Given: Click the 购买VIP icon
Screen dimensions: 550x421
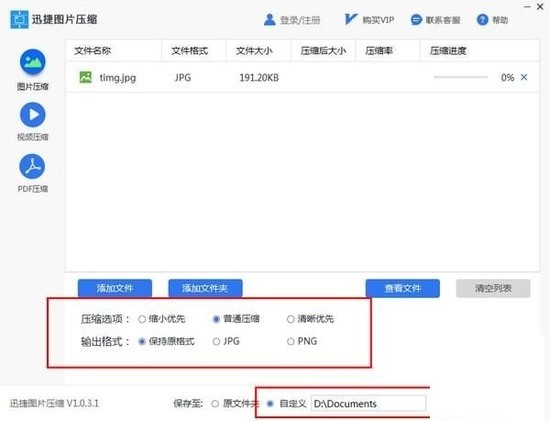Looking at the screenshot, I should click(x=350, y=19).
